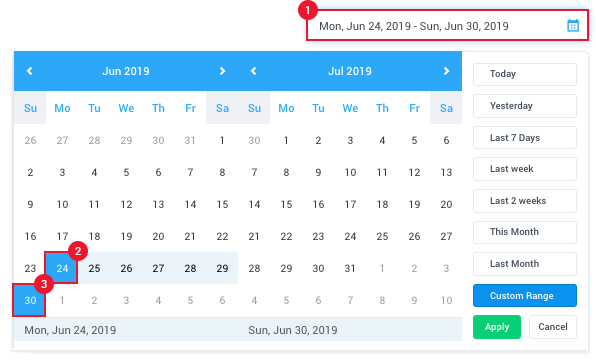Cancel the date selection

[x=553, y=327]
